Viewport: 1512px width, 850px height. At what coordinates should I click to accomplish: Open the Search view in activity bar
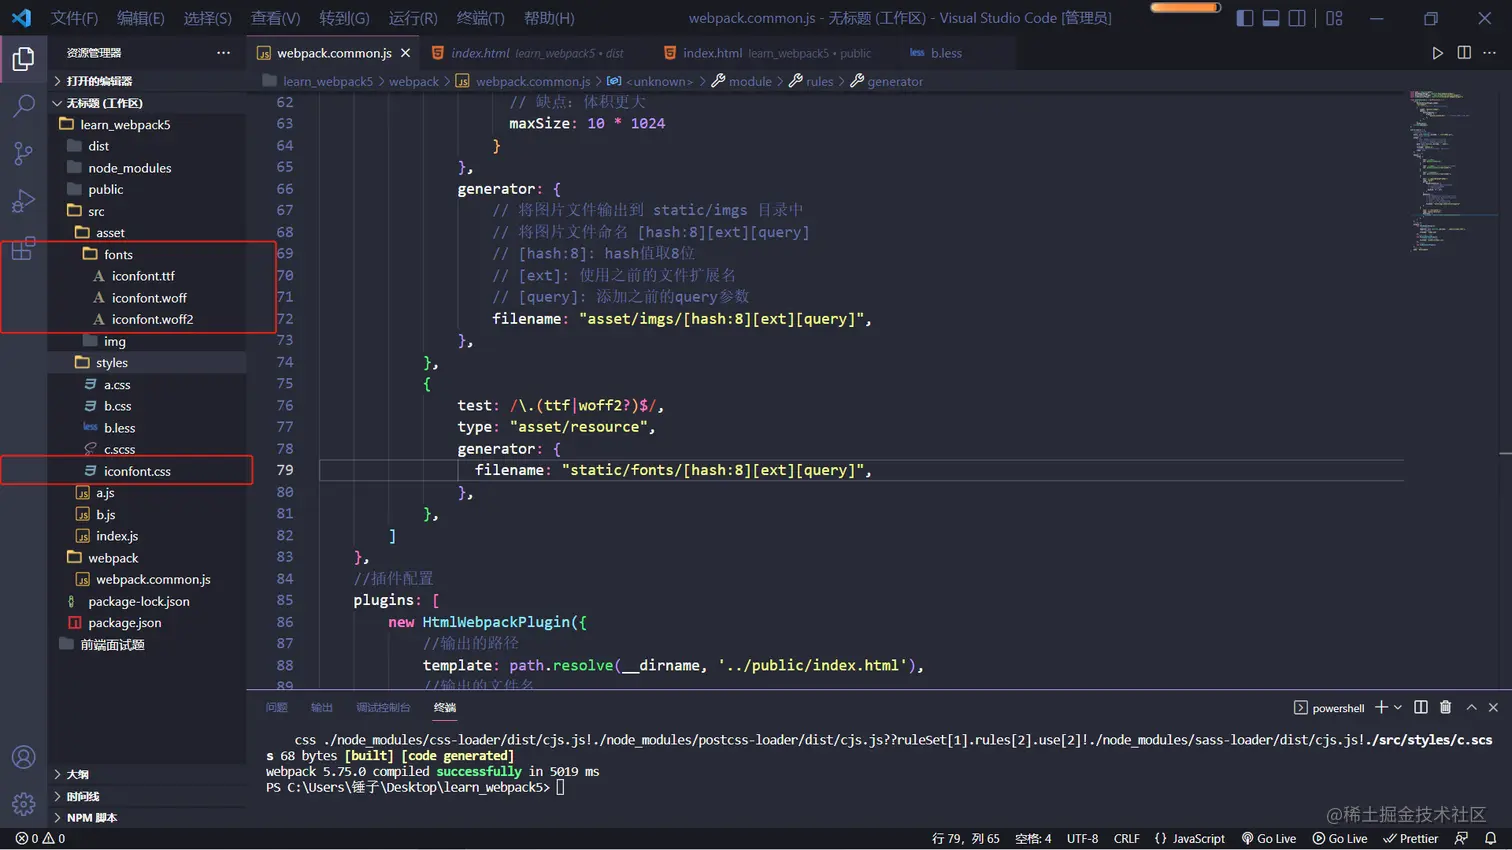23,106
